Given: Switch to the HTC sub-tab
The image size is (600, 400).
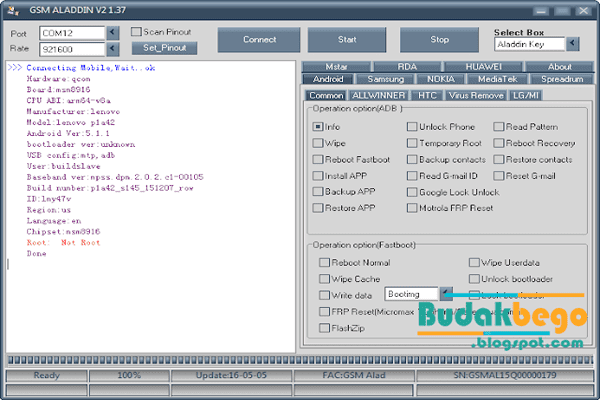Looking at the screenshot, I should (x=427, y=95).
